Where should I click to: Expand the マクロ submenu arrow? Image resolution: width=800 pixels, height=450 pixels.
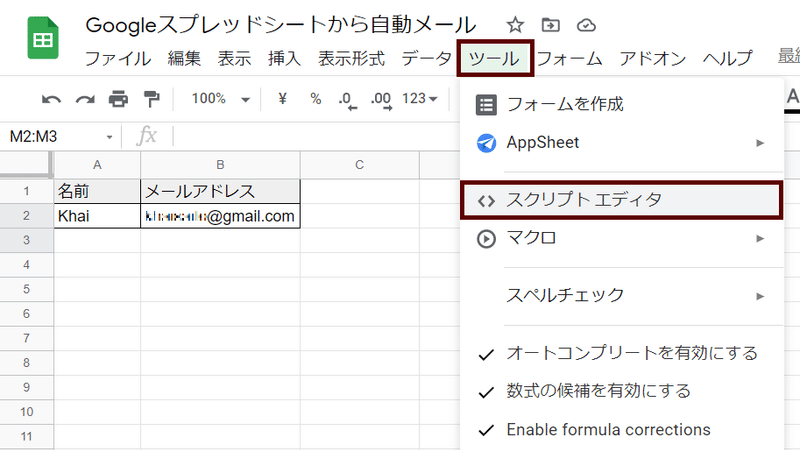(760, 238)
